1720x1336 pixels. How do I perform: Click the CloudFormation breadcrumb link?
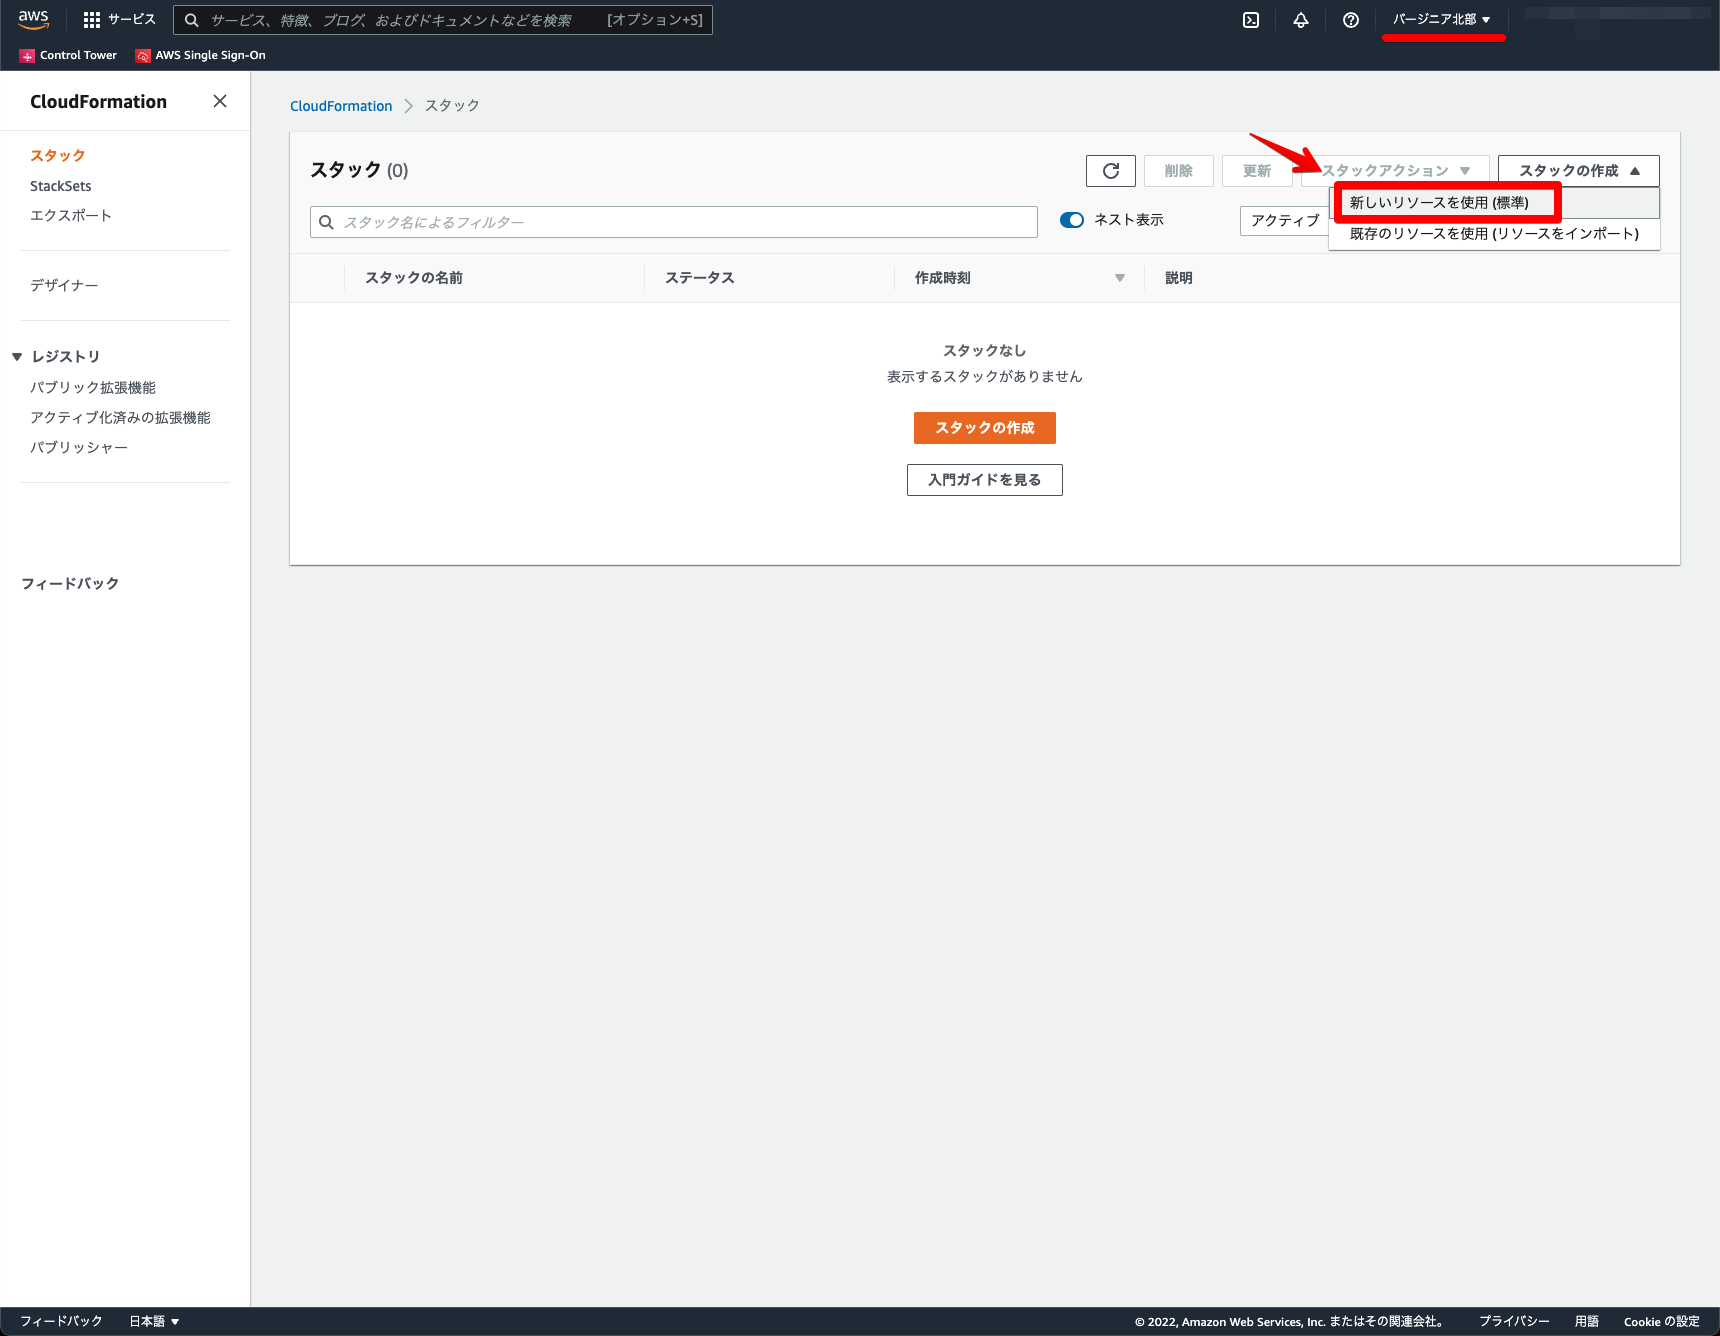pyautogui.click(x=341, y=106)
